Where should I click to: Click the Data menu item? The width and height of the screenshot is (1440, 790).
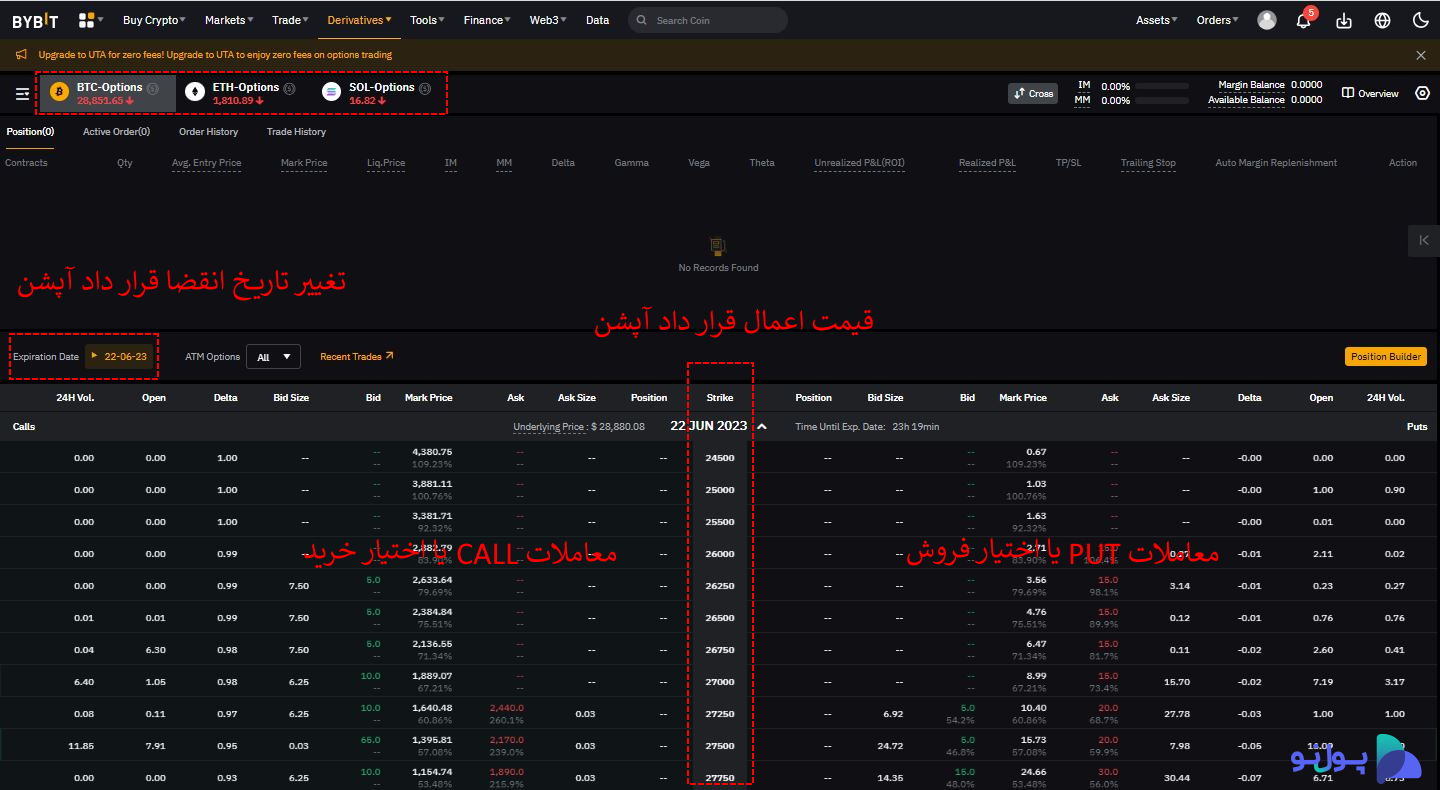pos(597,20)
